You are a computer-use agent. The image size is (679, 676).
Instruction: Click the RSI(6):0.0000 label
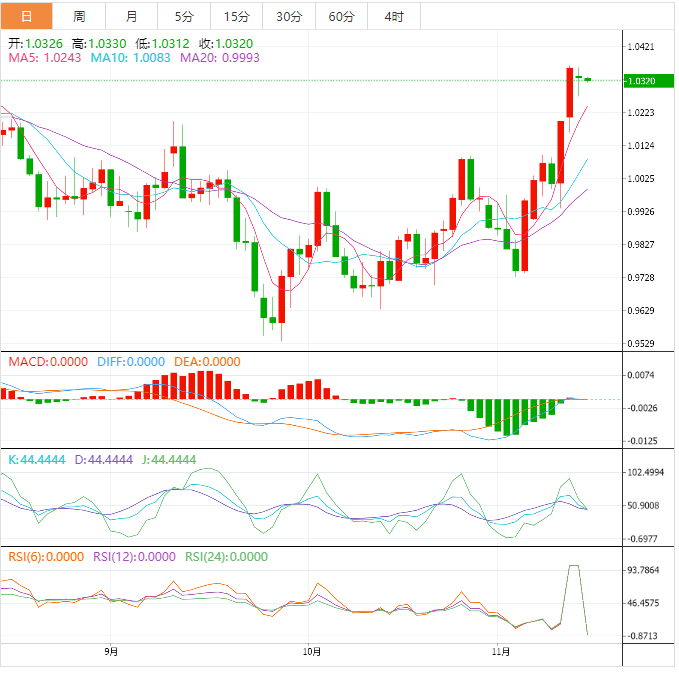tap(46, 557)
